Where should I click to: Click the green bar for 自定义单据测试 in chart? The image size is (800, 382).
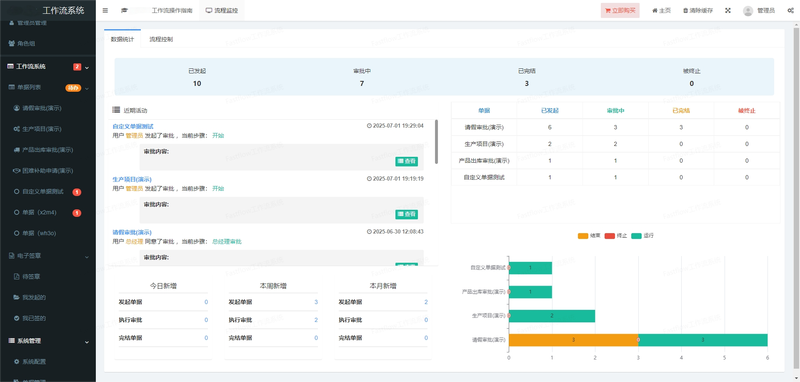click(531, 268)
